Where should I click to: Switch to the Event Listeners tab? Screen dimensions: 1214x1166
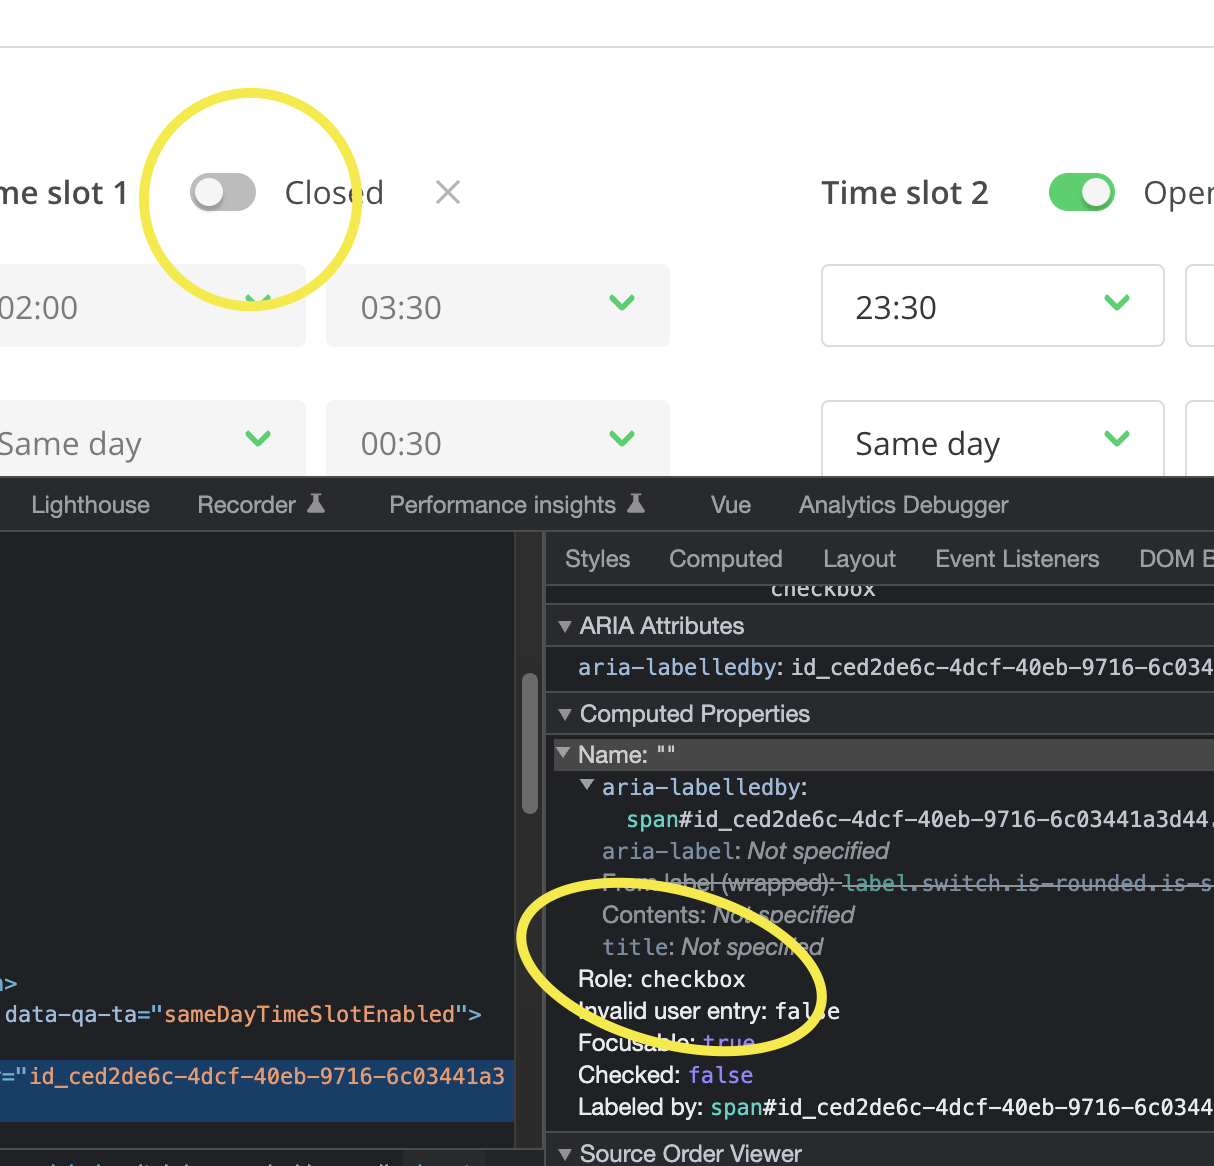(x=1016, y=558)
